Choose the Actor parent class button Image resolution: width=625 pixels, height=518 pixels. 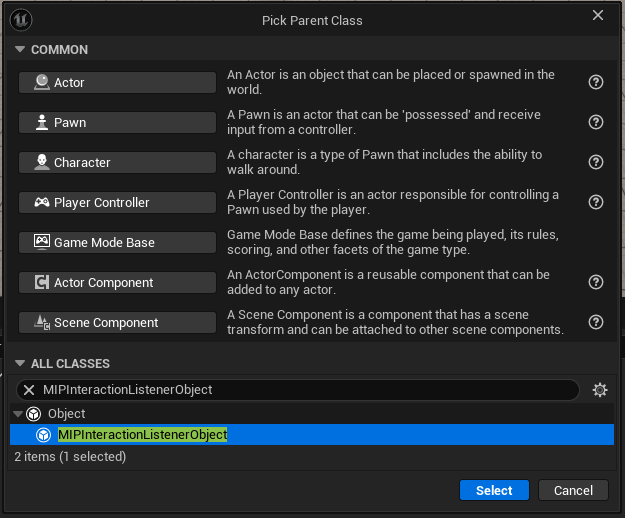point(117,82)
